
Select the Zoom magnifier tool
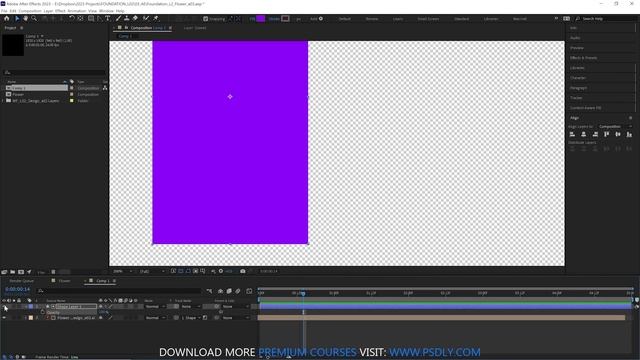(x=34, y=18)
